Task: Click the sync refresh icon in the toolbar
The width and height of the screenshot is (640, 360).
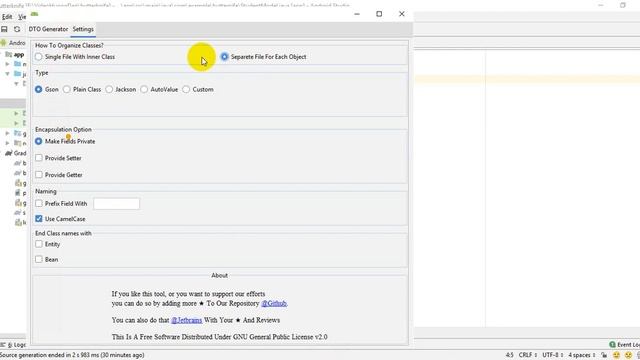Action: [x=17, y=29]
